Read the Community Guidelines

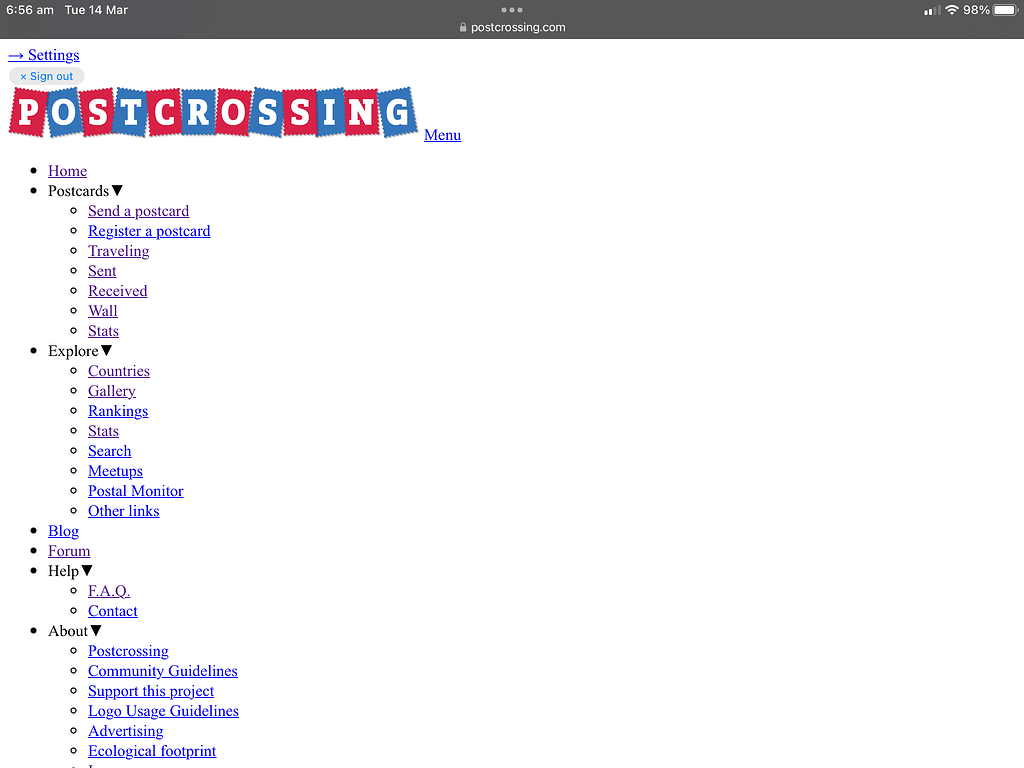(162, 671)
